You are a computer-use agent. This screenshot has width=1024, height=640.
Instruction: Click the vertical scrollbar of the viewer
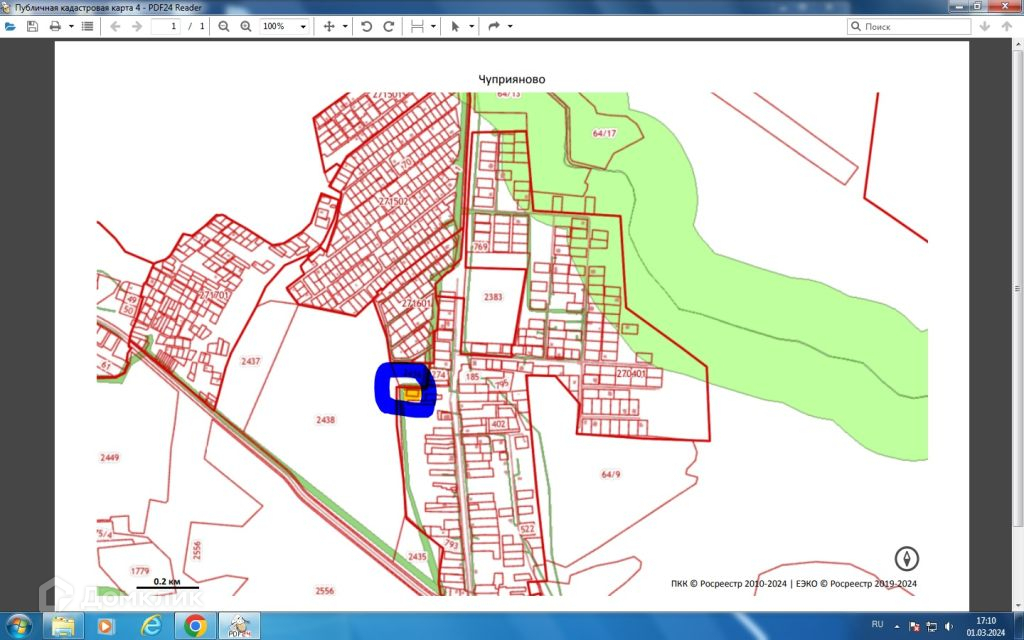pyautogui.click(x=1019, y=287)
